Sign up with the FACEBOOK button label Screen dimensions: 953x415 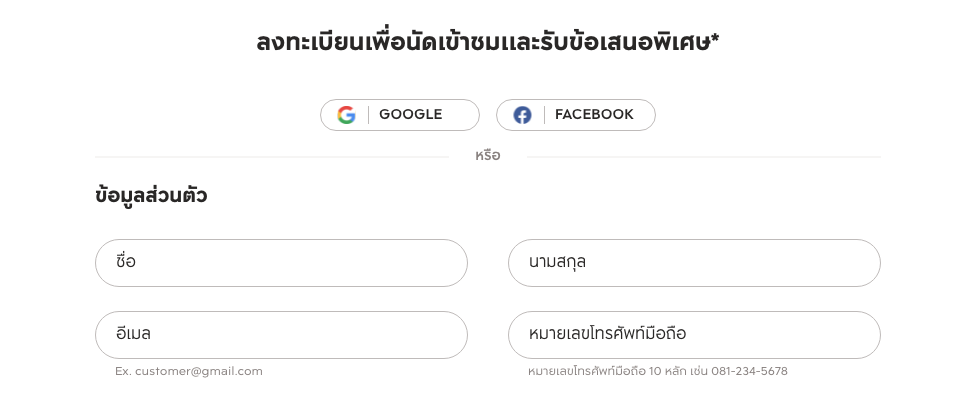(594, 115)
